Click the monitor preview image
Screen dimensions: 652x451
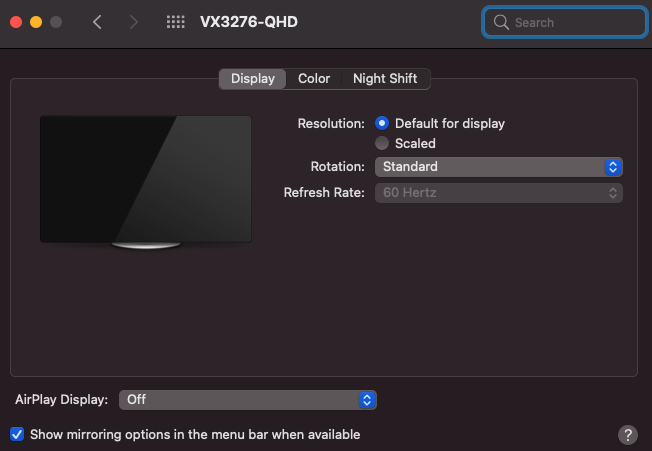pos(146,179)
